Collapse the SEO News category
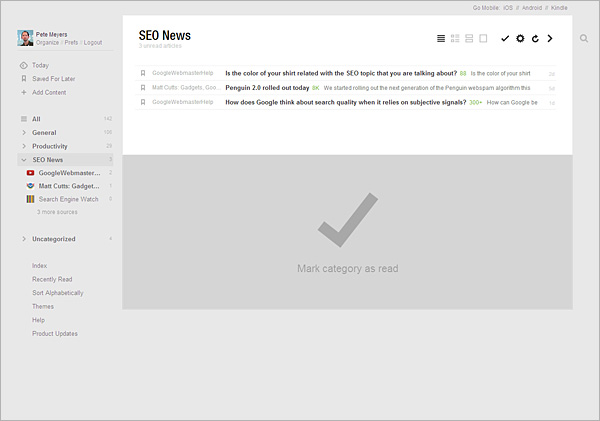The width and height of the screenshot is (600, 421). (x=24, y=160)
